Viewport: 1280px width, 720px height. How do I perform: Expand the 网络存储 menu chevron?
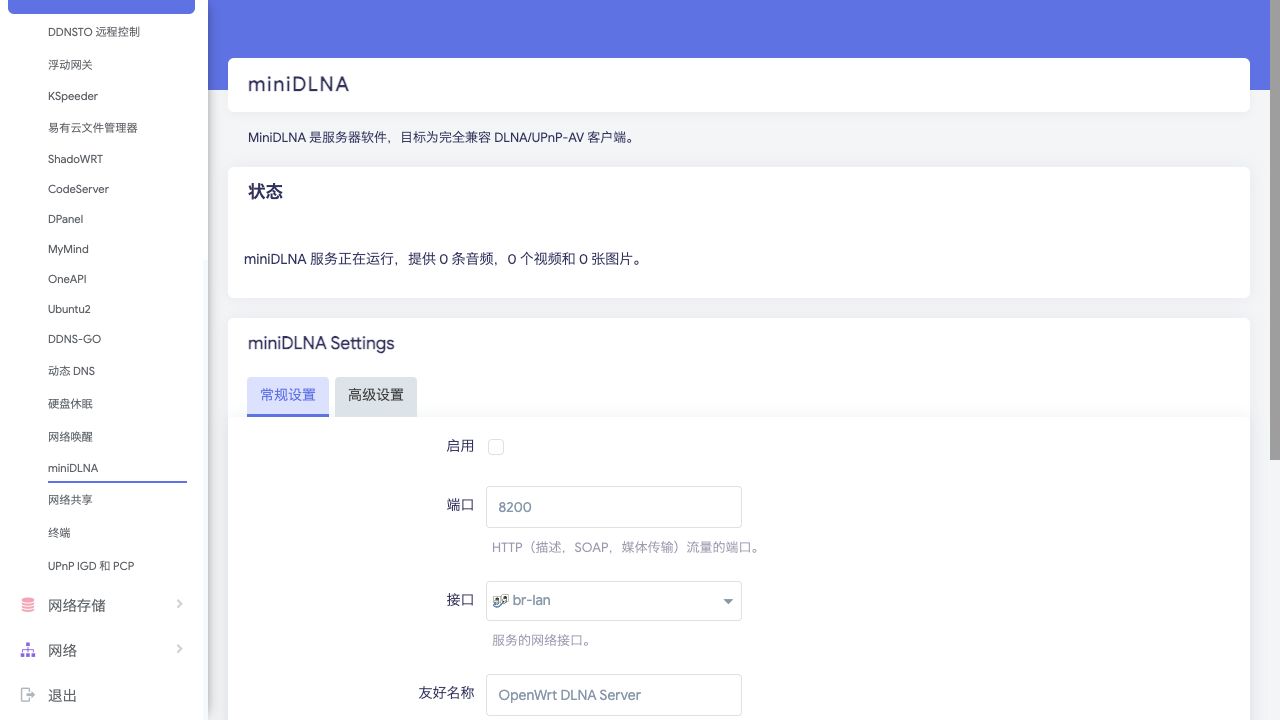[179, 604]
